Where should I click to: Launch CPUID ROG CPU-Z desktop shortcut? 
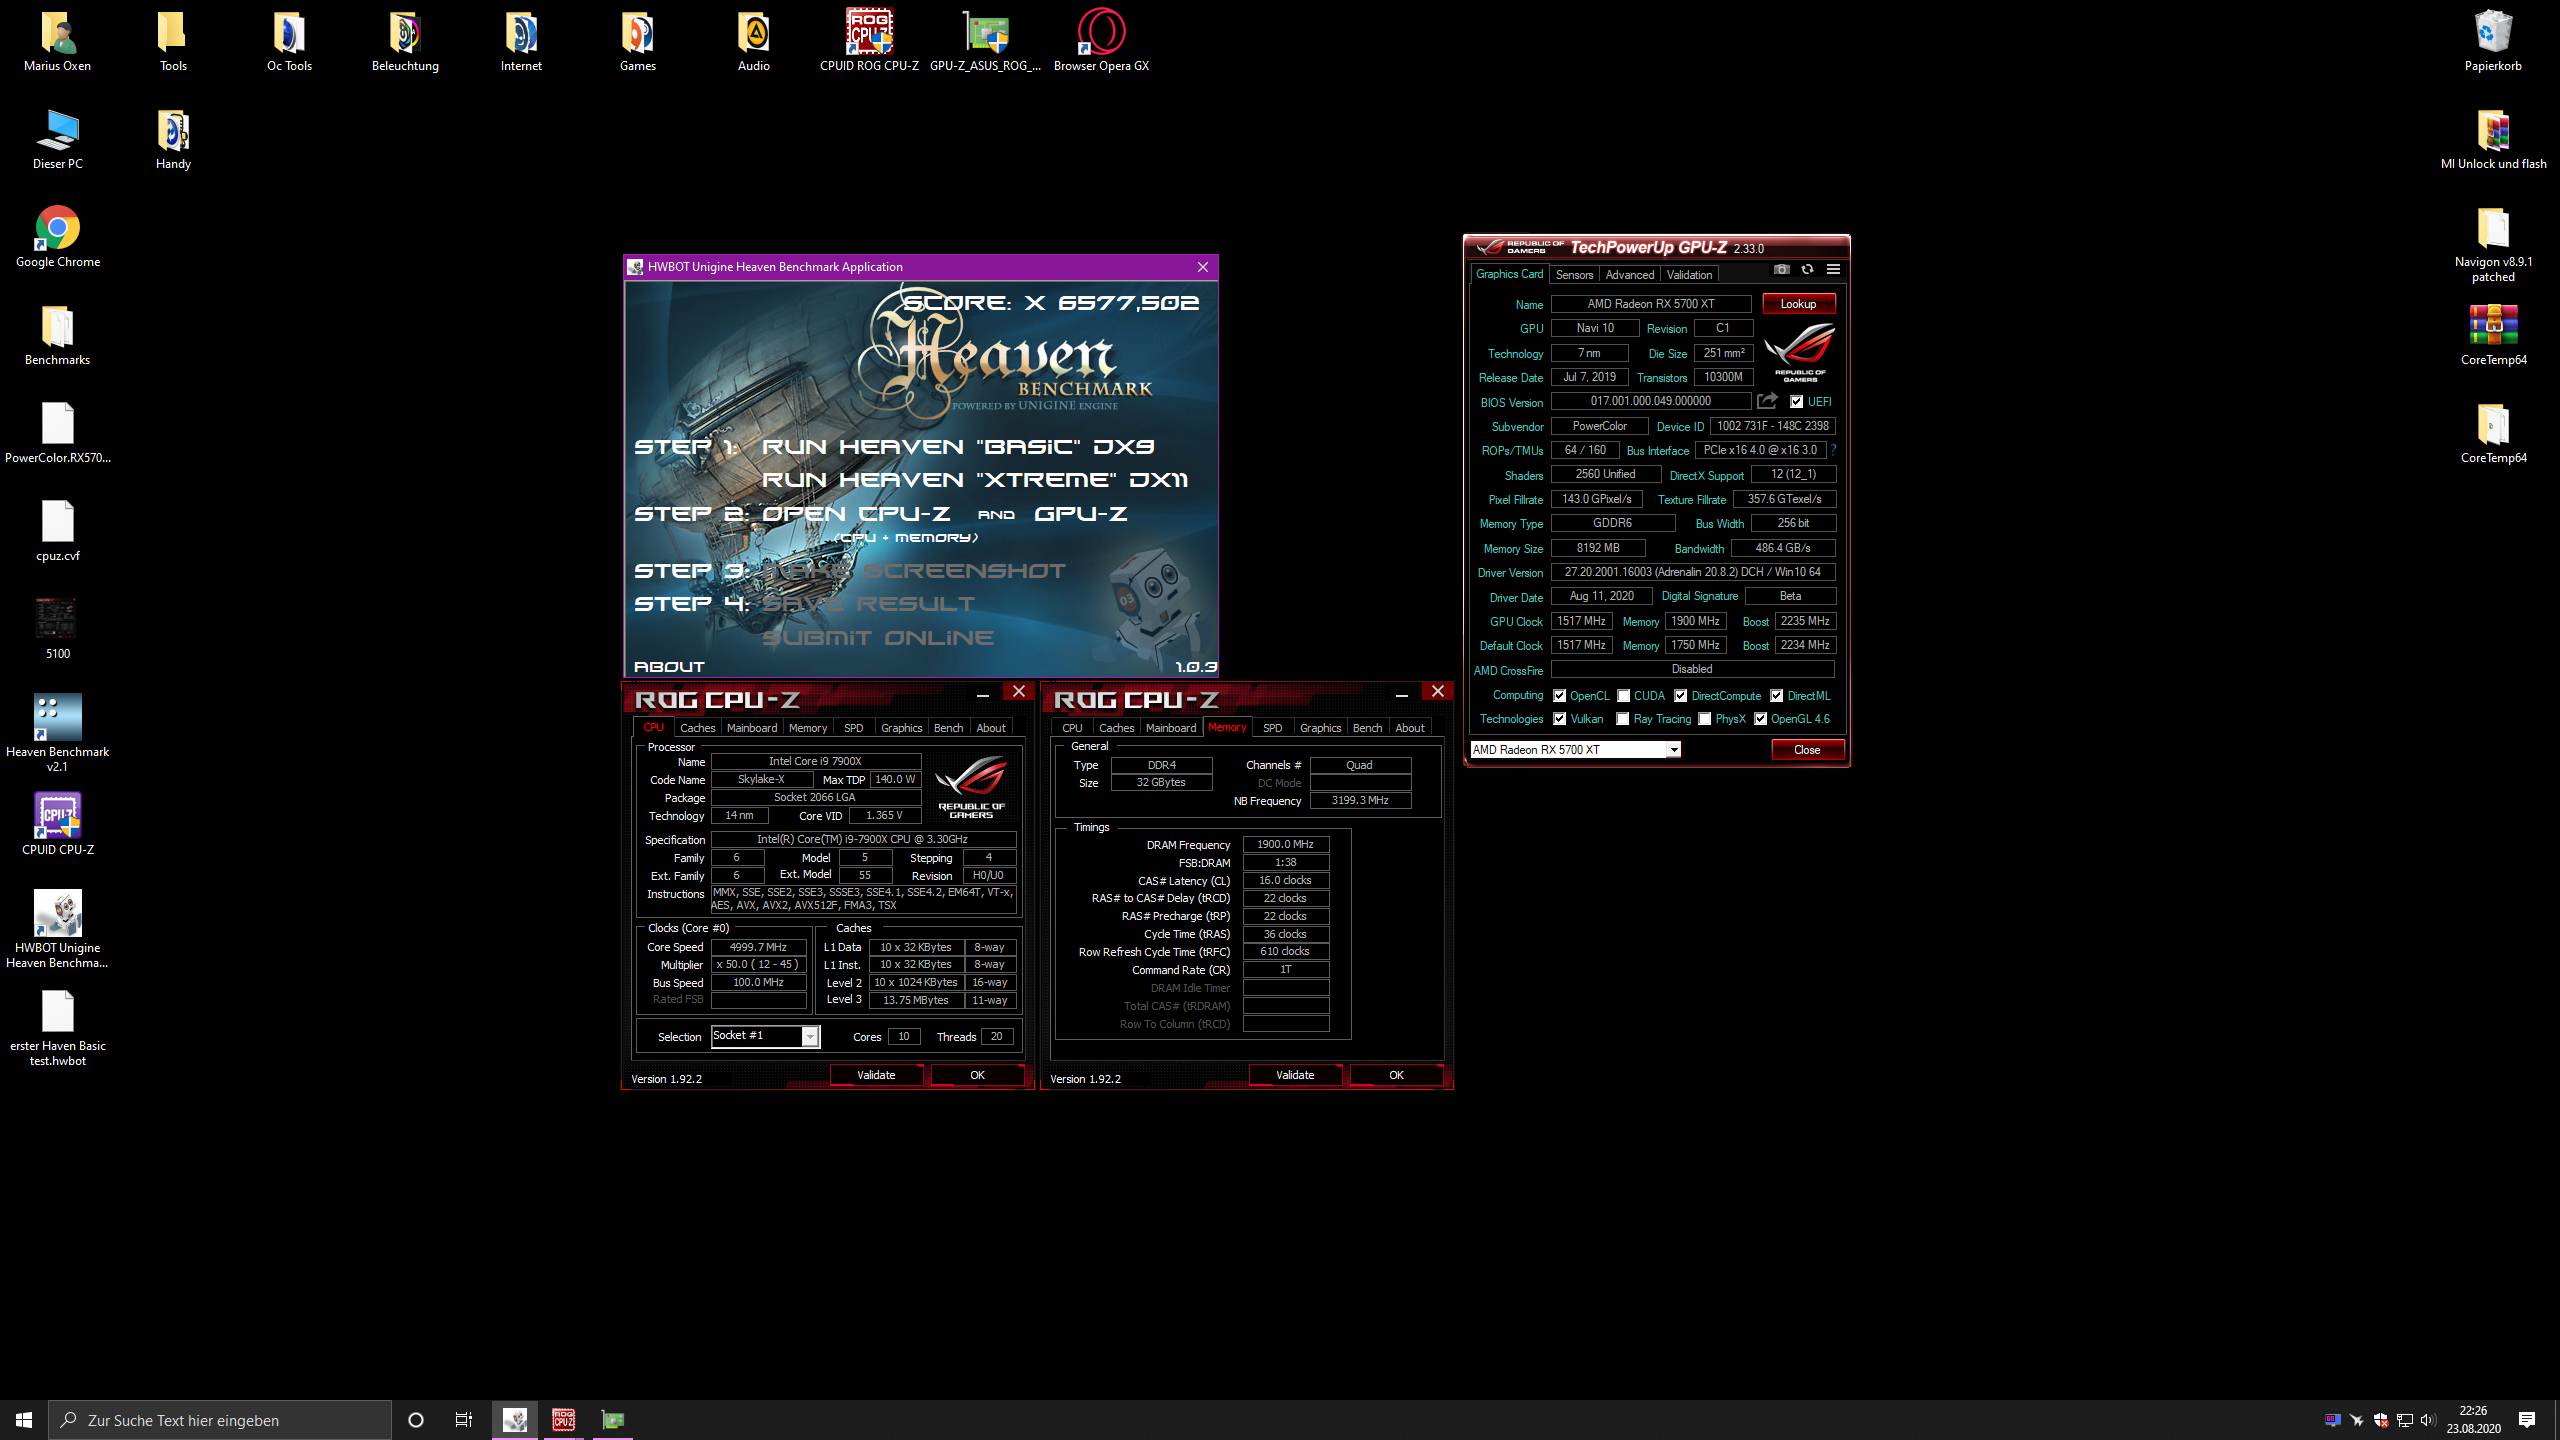pyautogui.click(x=869, y=33)
